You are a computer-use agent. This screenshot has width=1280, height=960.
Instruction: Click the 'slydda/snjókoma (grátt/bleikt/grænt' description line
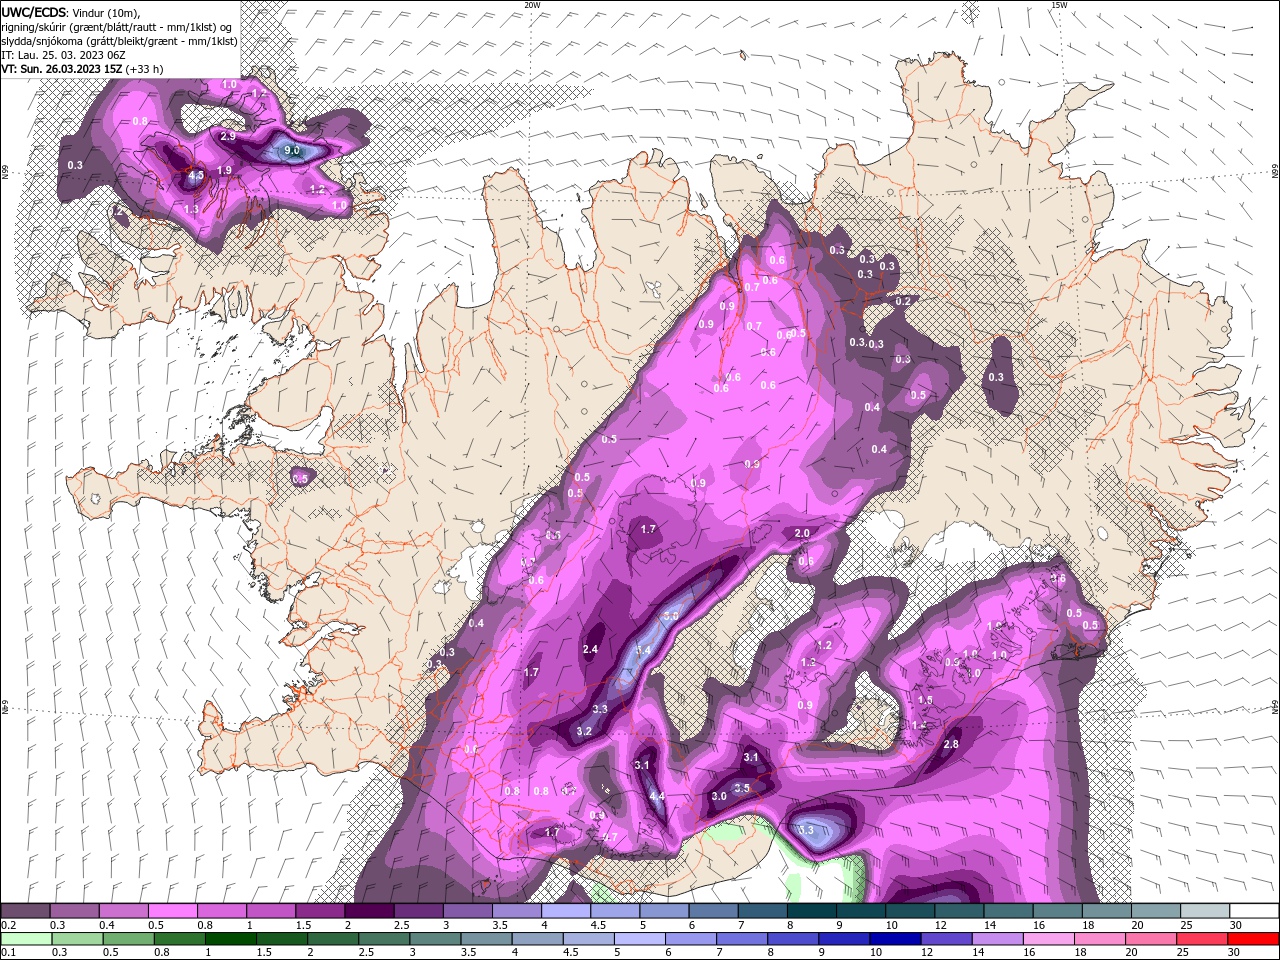click(x=120, y=41)
